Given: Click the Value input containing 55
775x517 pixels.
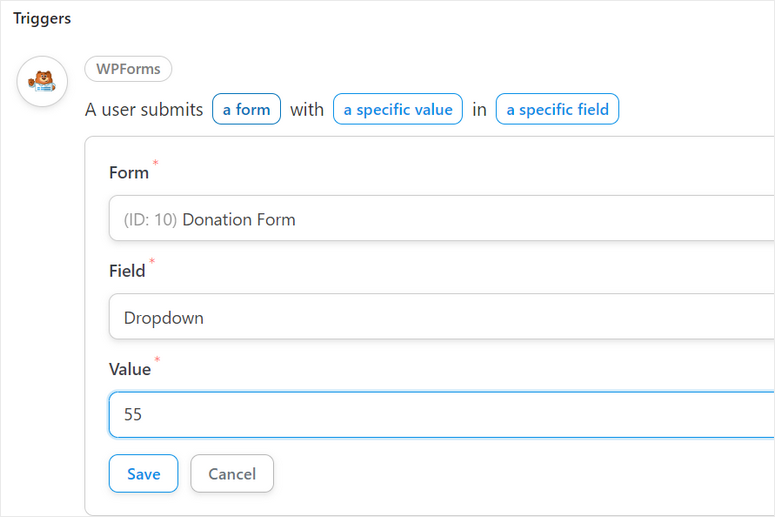Looking at the screenshot, I should click(x=440, y=414).
